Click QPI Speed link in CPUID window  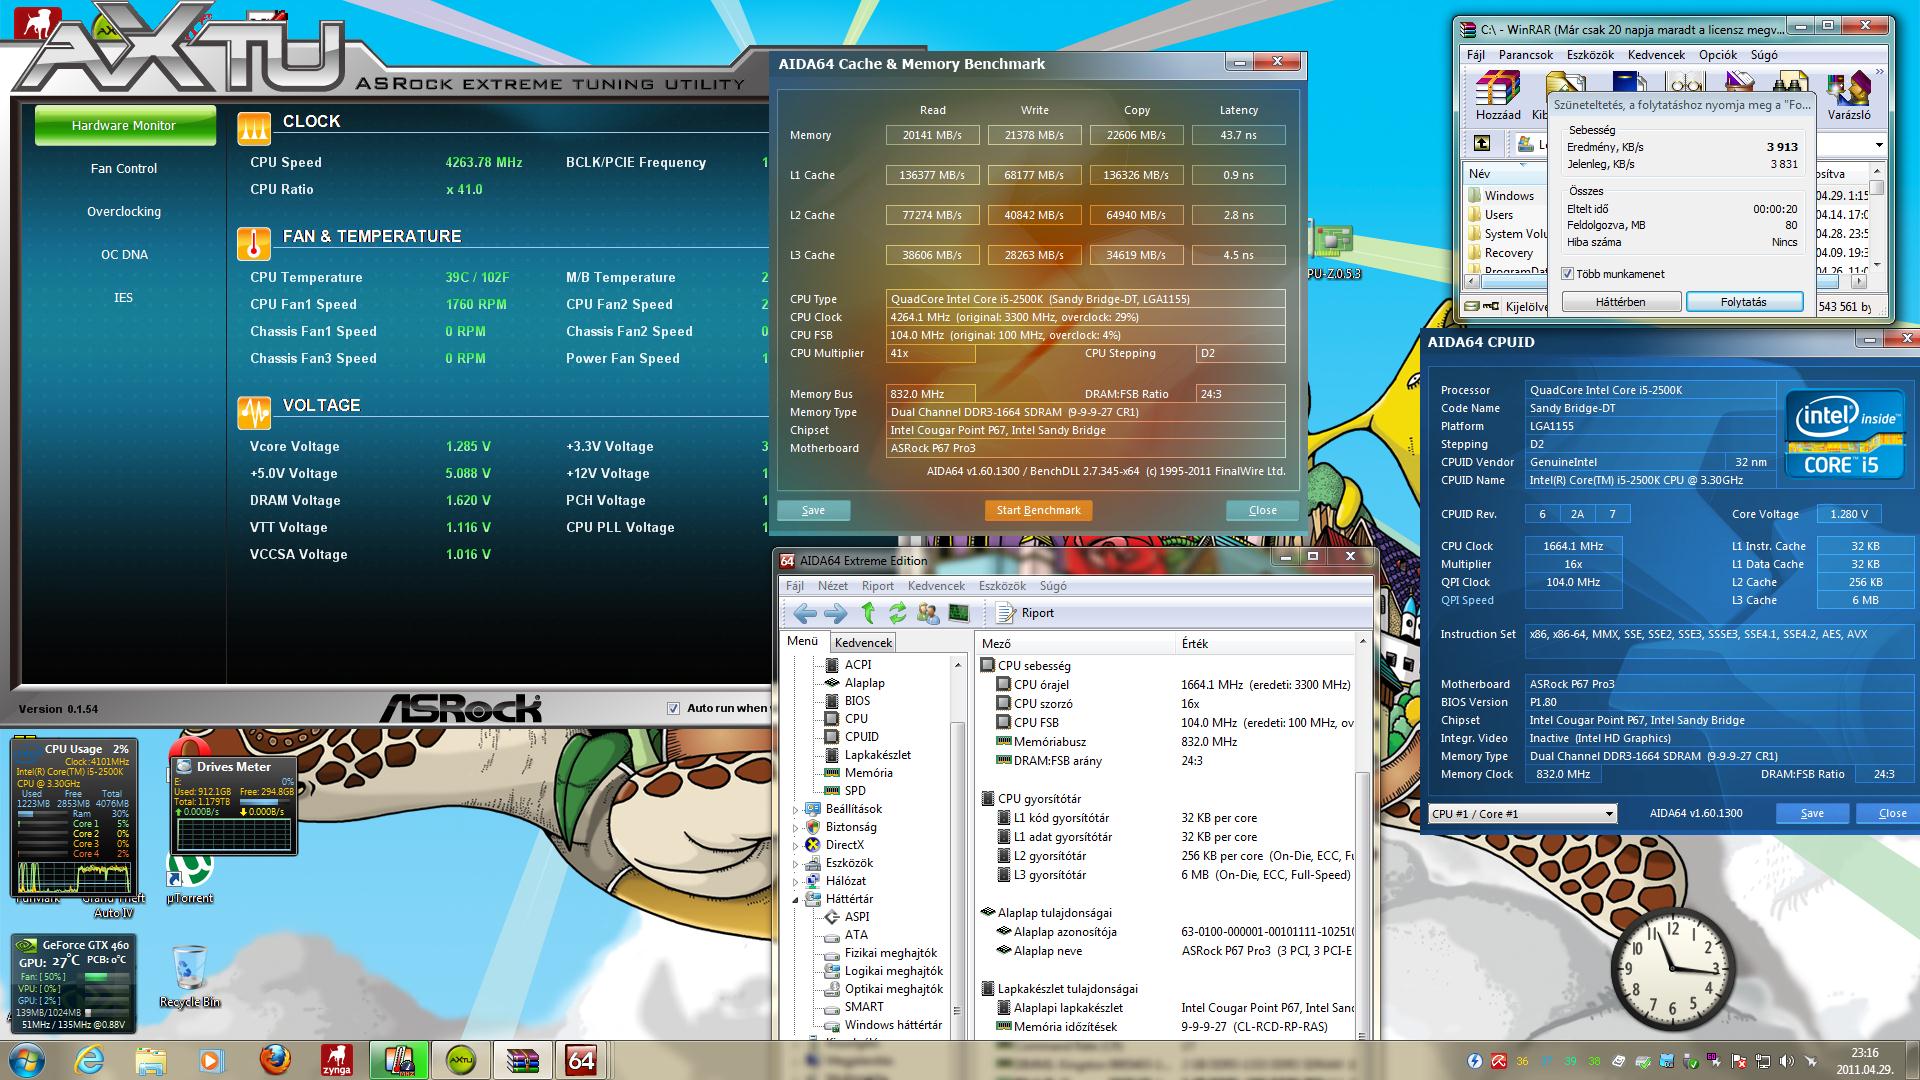(x=1467, y=600)
